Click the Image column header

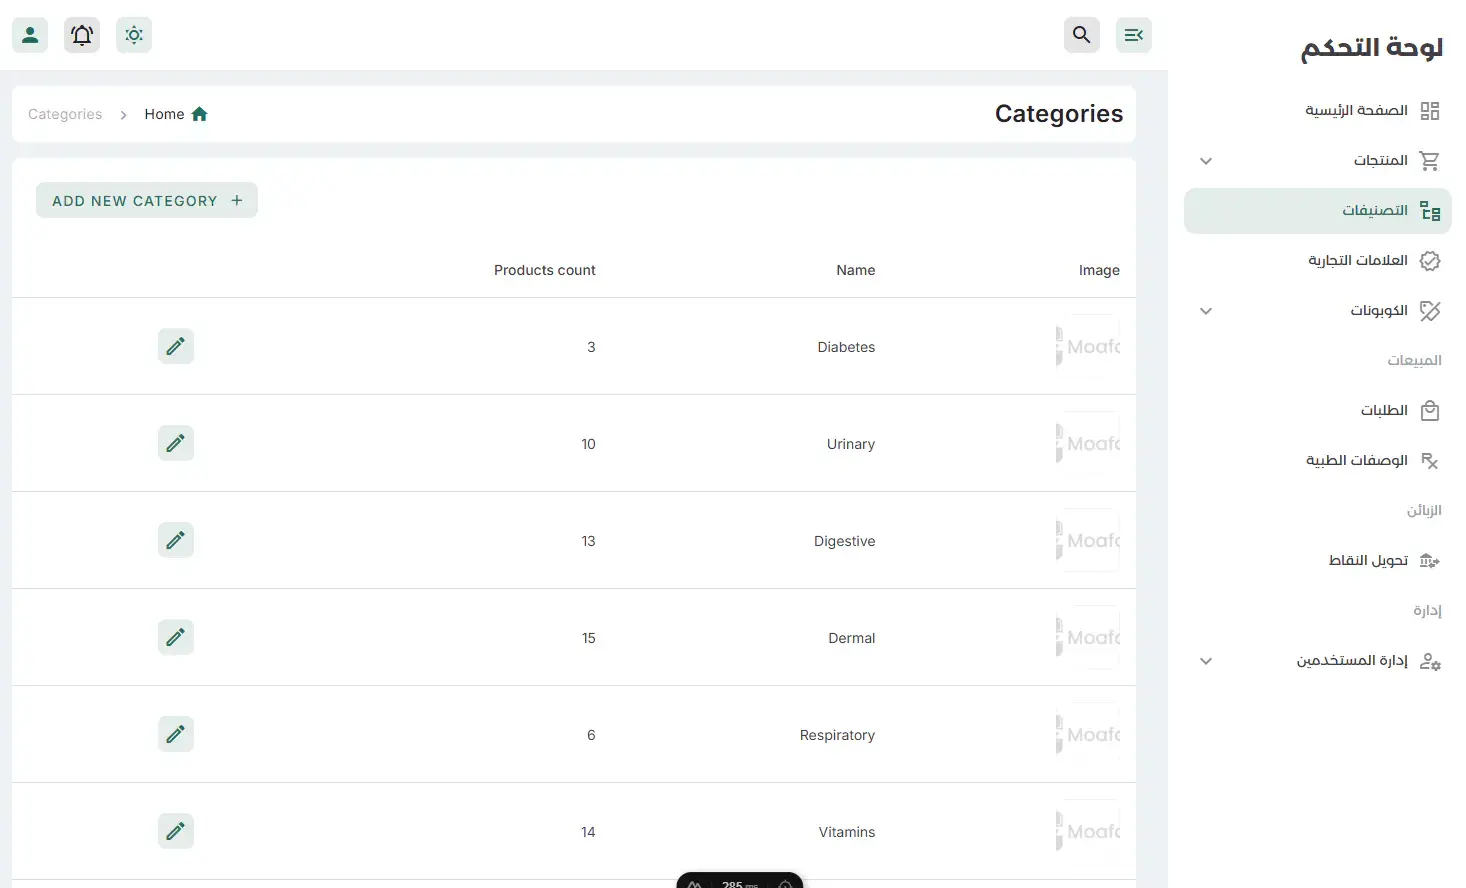(x=1099, y=270)
